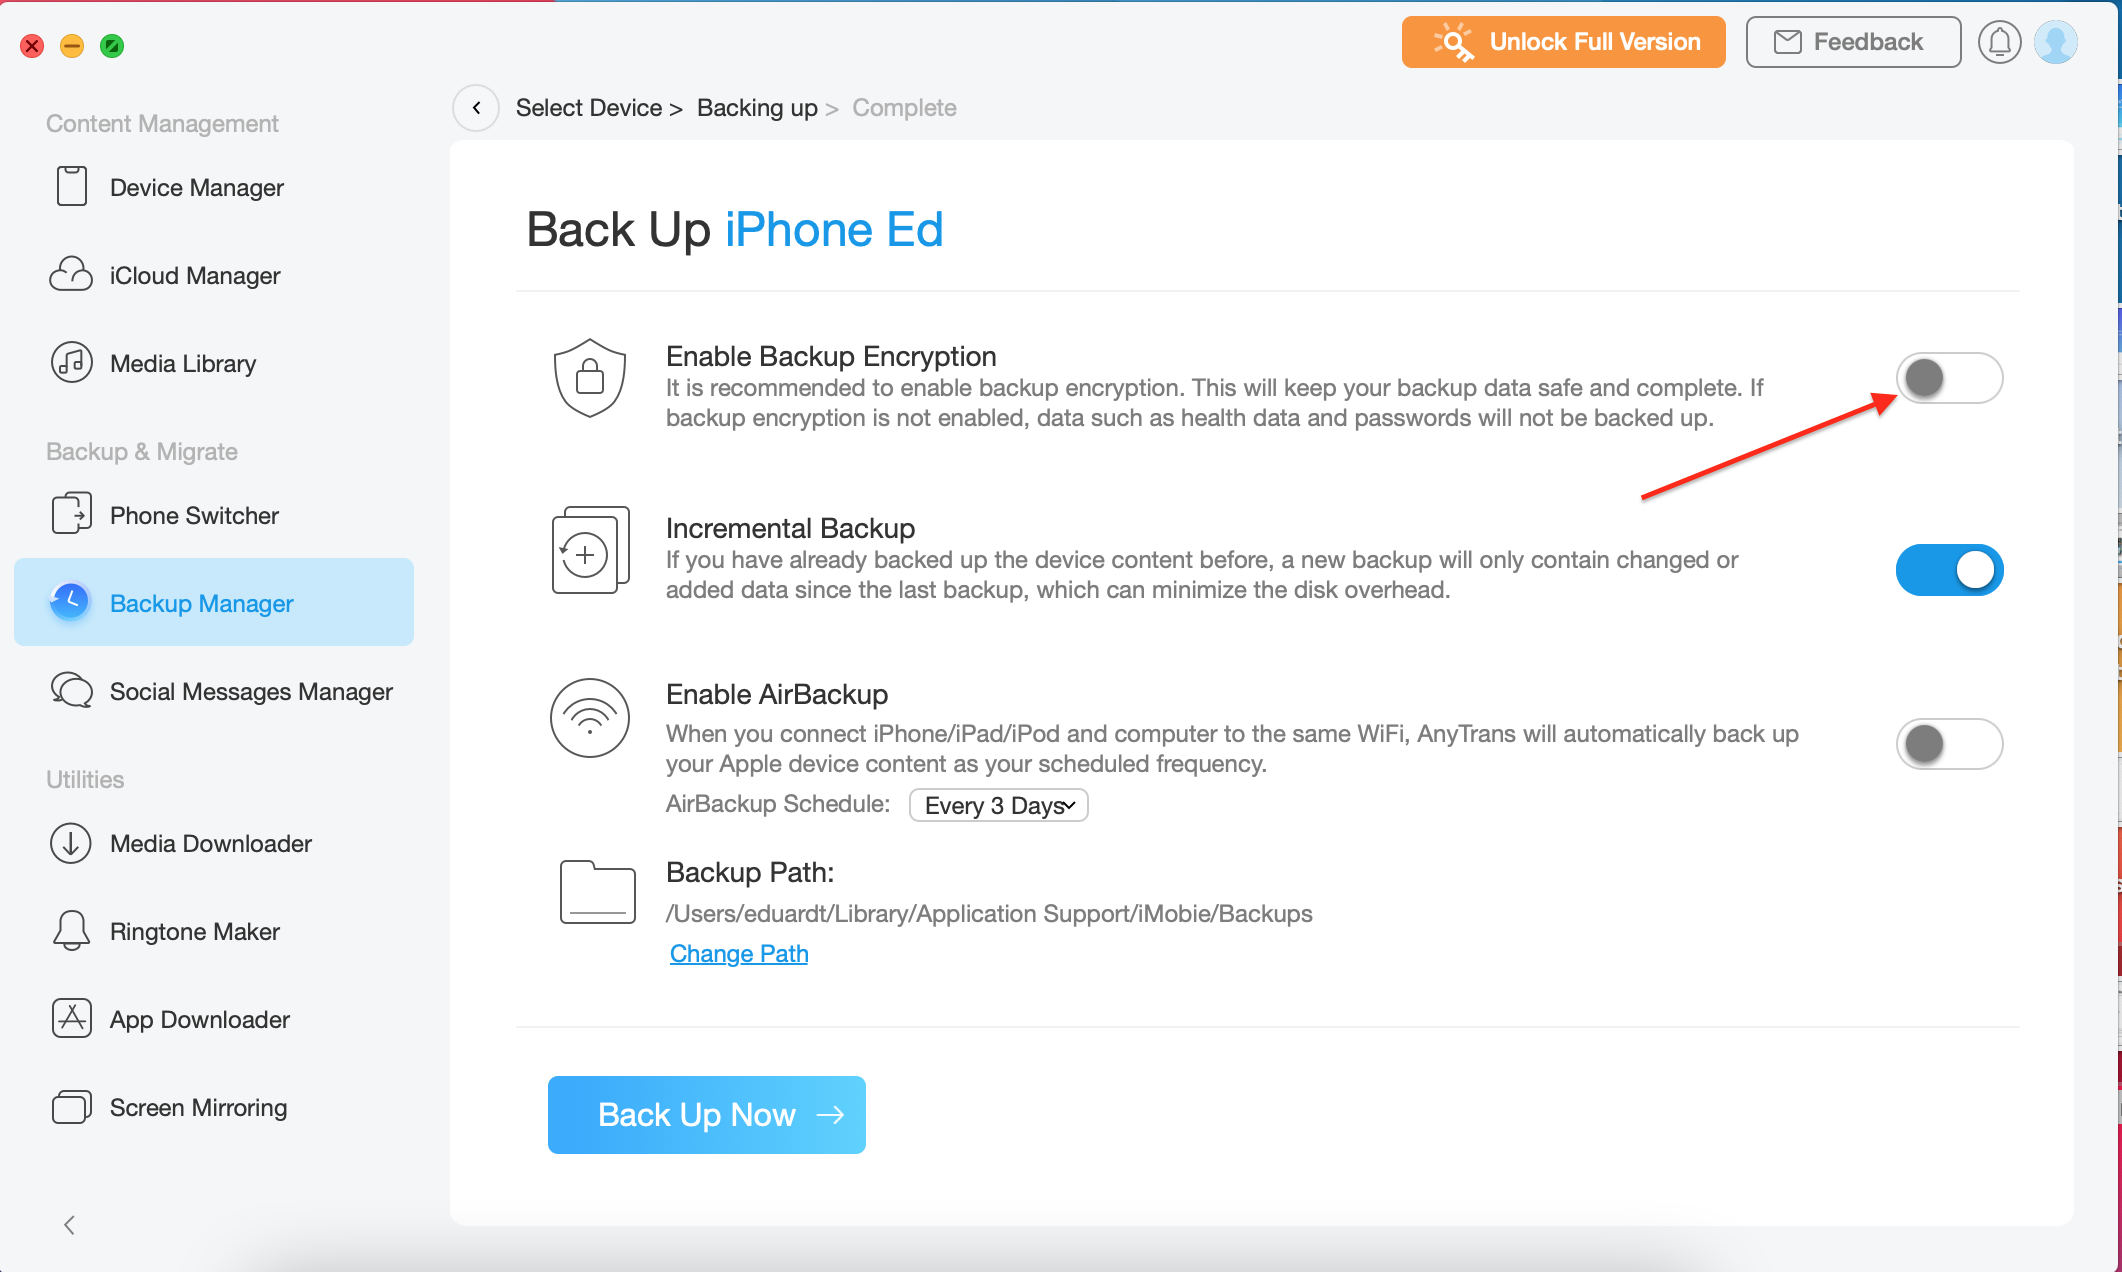This screenshot has width=2122, height=1272.
Task: Open the Backup Manager section
Action: pos(200,603)
